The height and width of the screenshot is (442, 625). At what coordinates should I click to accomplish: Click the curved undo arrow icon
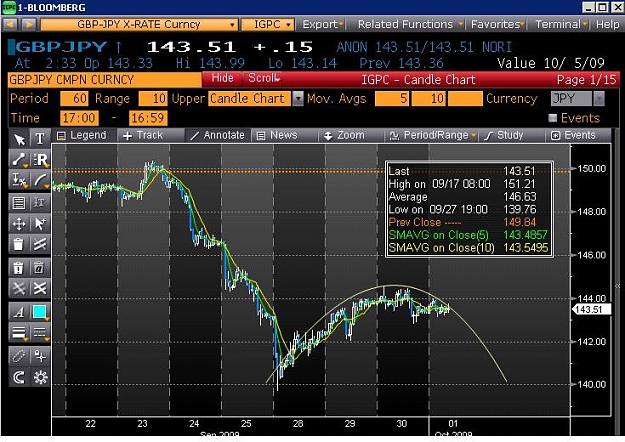(x=19, y=377)
